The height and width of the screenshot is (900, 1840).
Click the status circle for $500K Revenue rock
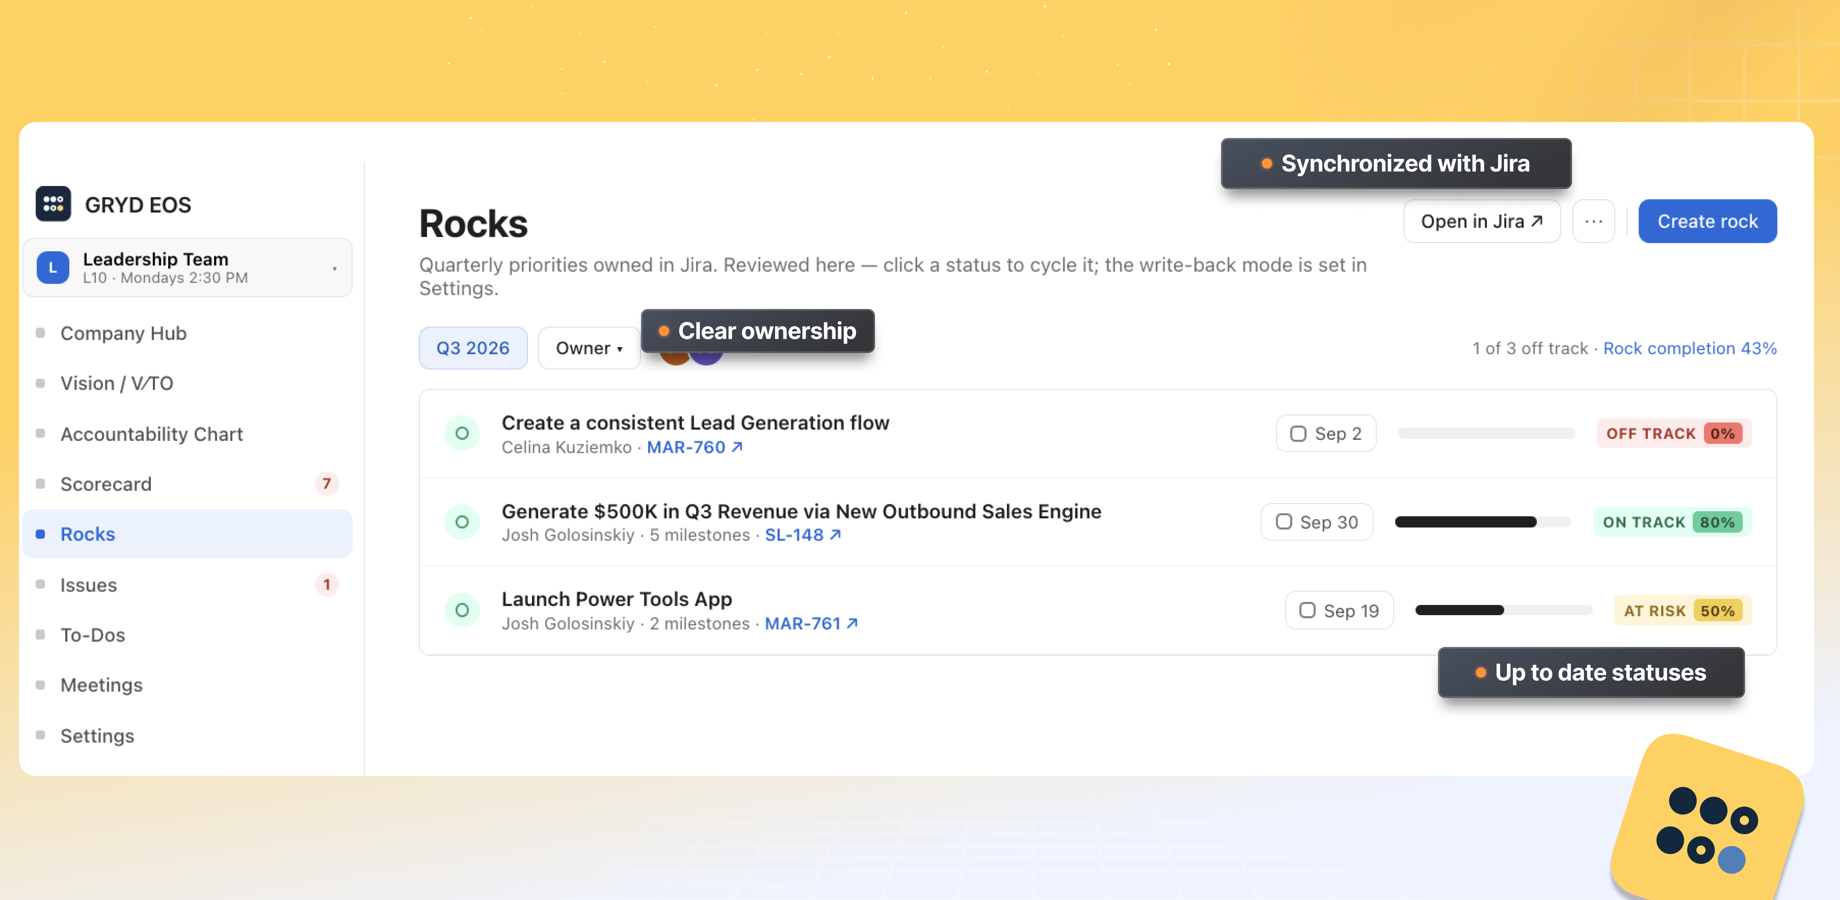pyautogui.click(x=462, y=522)
